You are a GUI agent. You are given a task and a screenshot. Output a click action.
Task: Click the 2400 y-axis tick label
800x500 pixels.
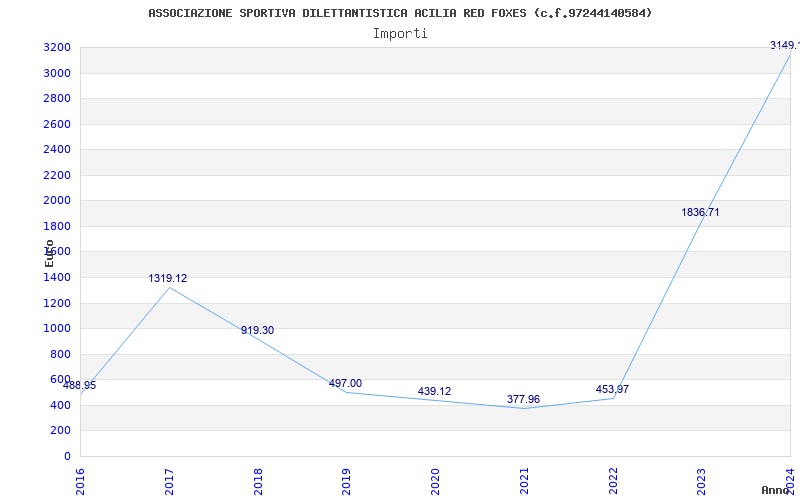pos(57,150)
